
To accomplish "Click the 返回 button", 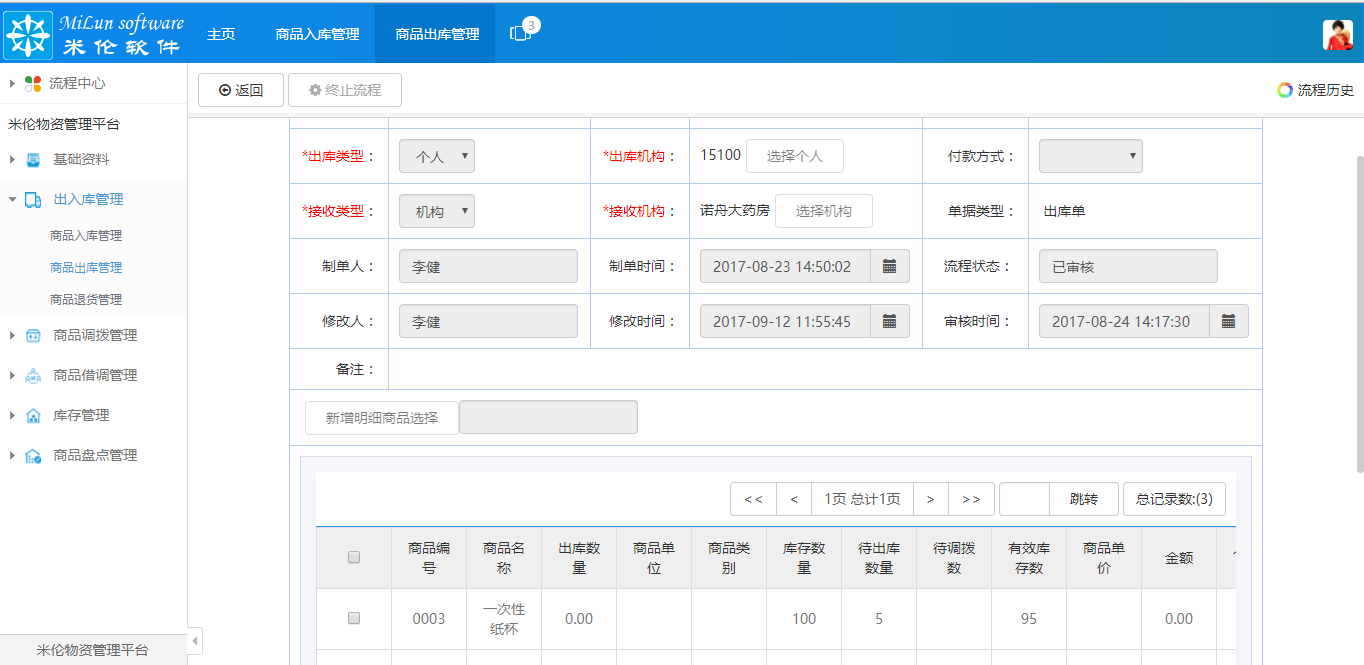I will tap(240, 90).
